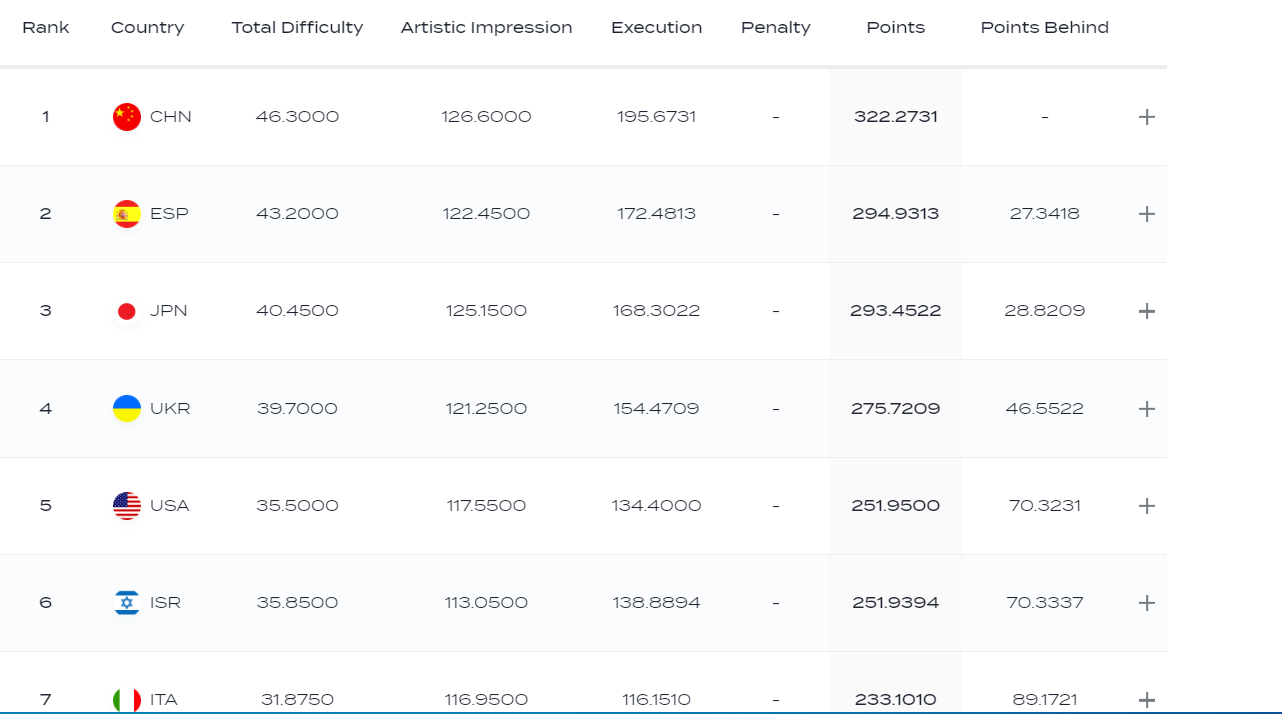Click the Execution column header
Image resolution: width=1282 pixels, height=714 pixels.
click(656, 28)
